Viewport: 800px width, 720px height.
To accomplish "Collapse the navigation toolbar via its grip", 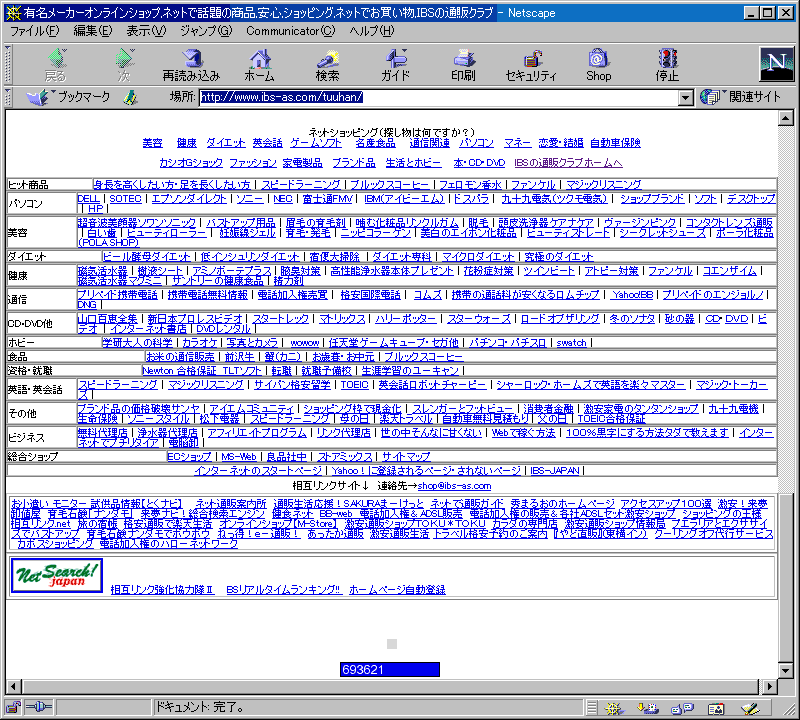I will click(8, 64).
